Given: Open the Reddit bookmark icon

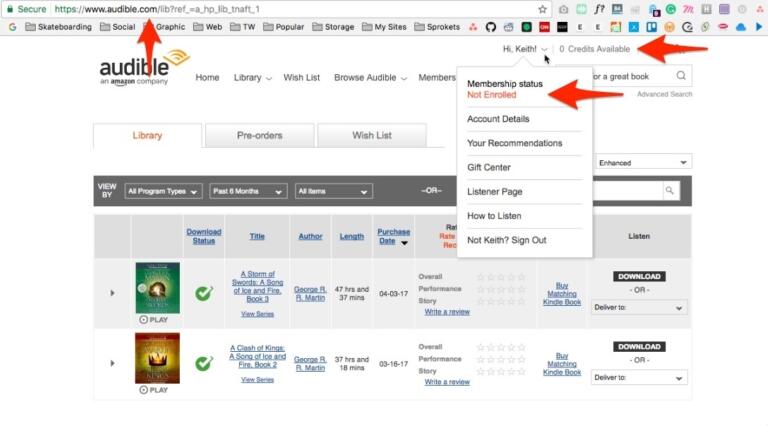Looking at the screenshot, I should (x=508, y=27).
